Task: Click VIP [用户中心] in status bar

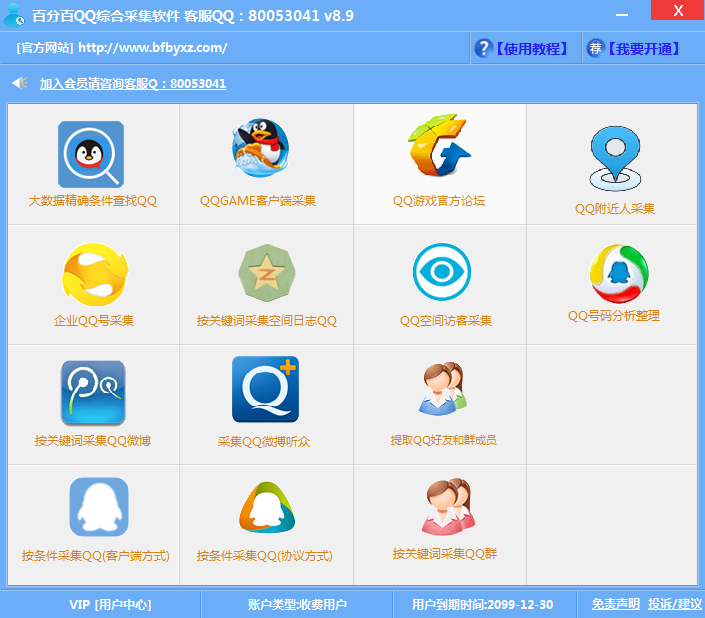Action: click(x=110, y=604)
